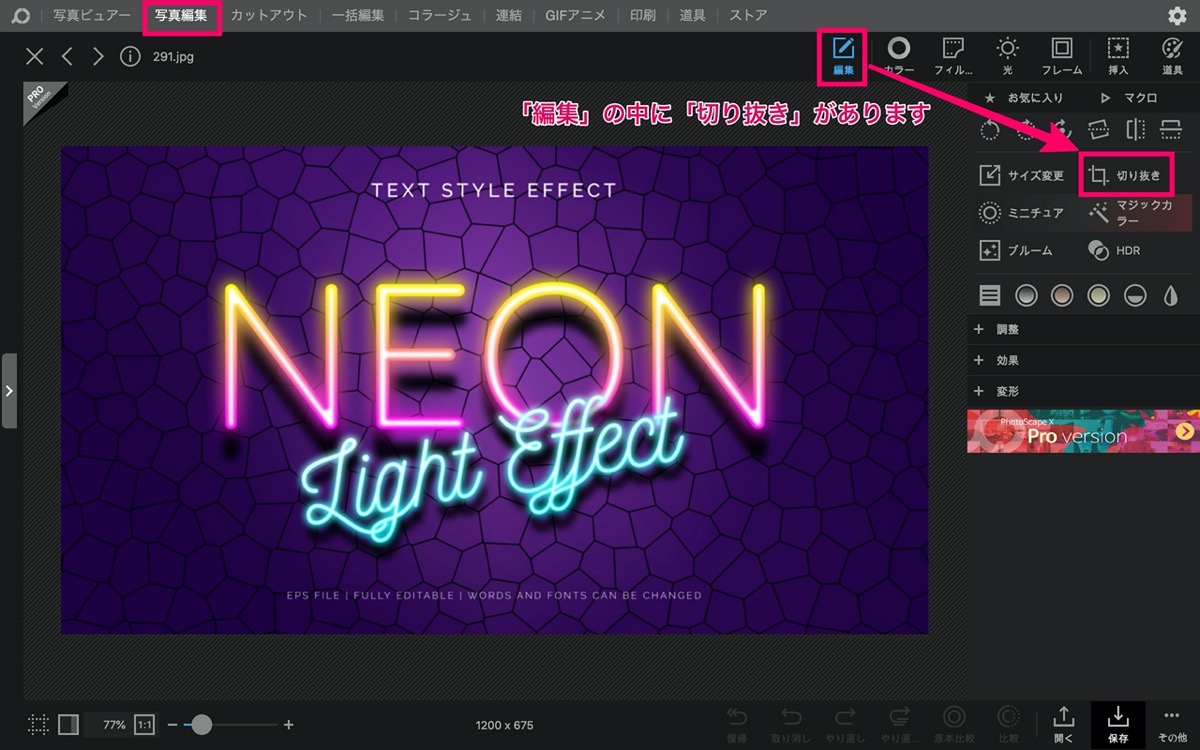Click the 保存 (Save) button

pos(1118,725)
